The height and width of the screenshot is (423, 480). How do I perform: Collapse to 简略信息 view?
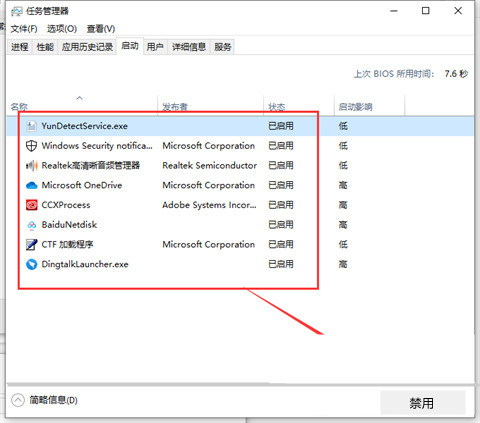[44, 400]
